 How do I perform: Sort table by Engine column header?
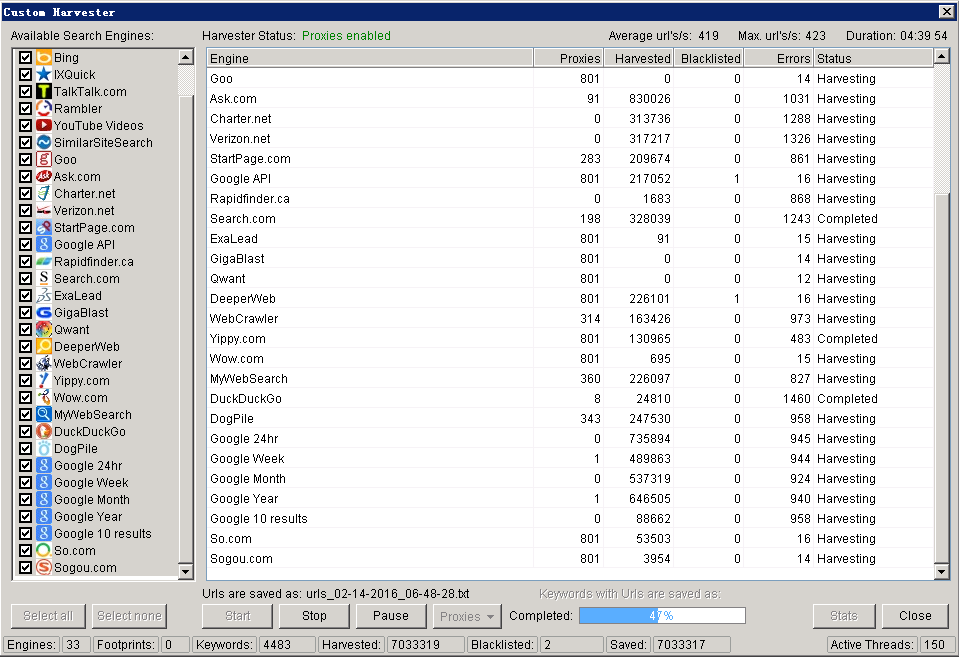(370, 59)
